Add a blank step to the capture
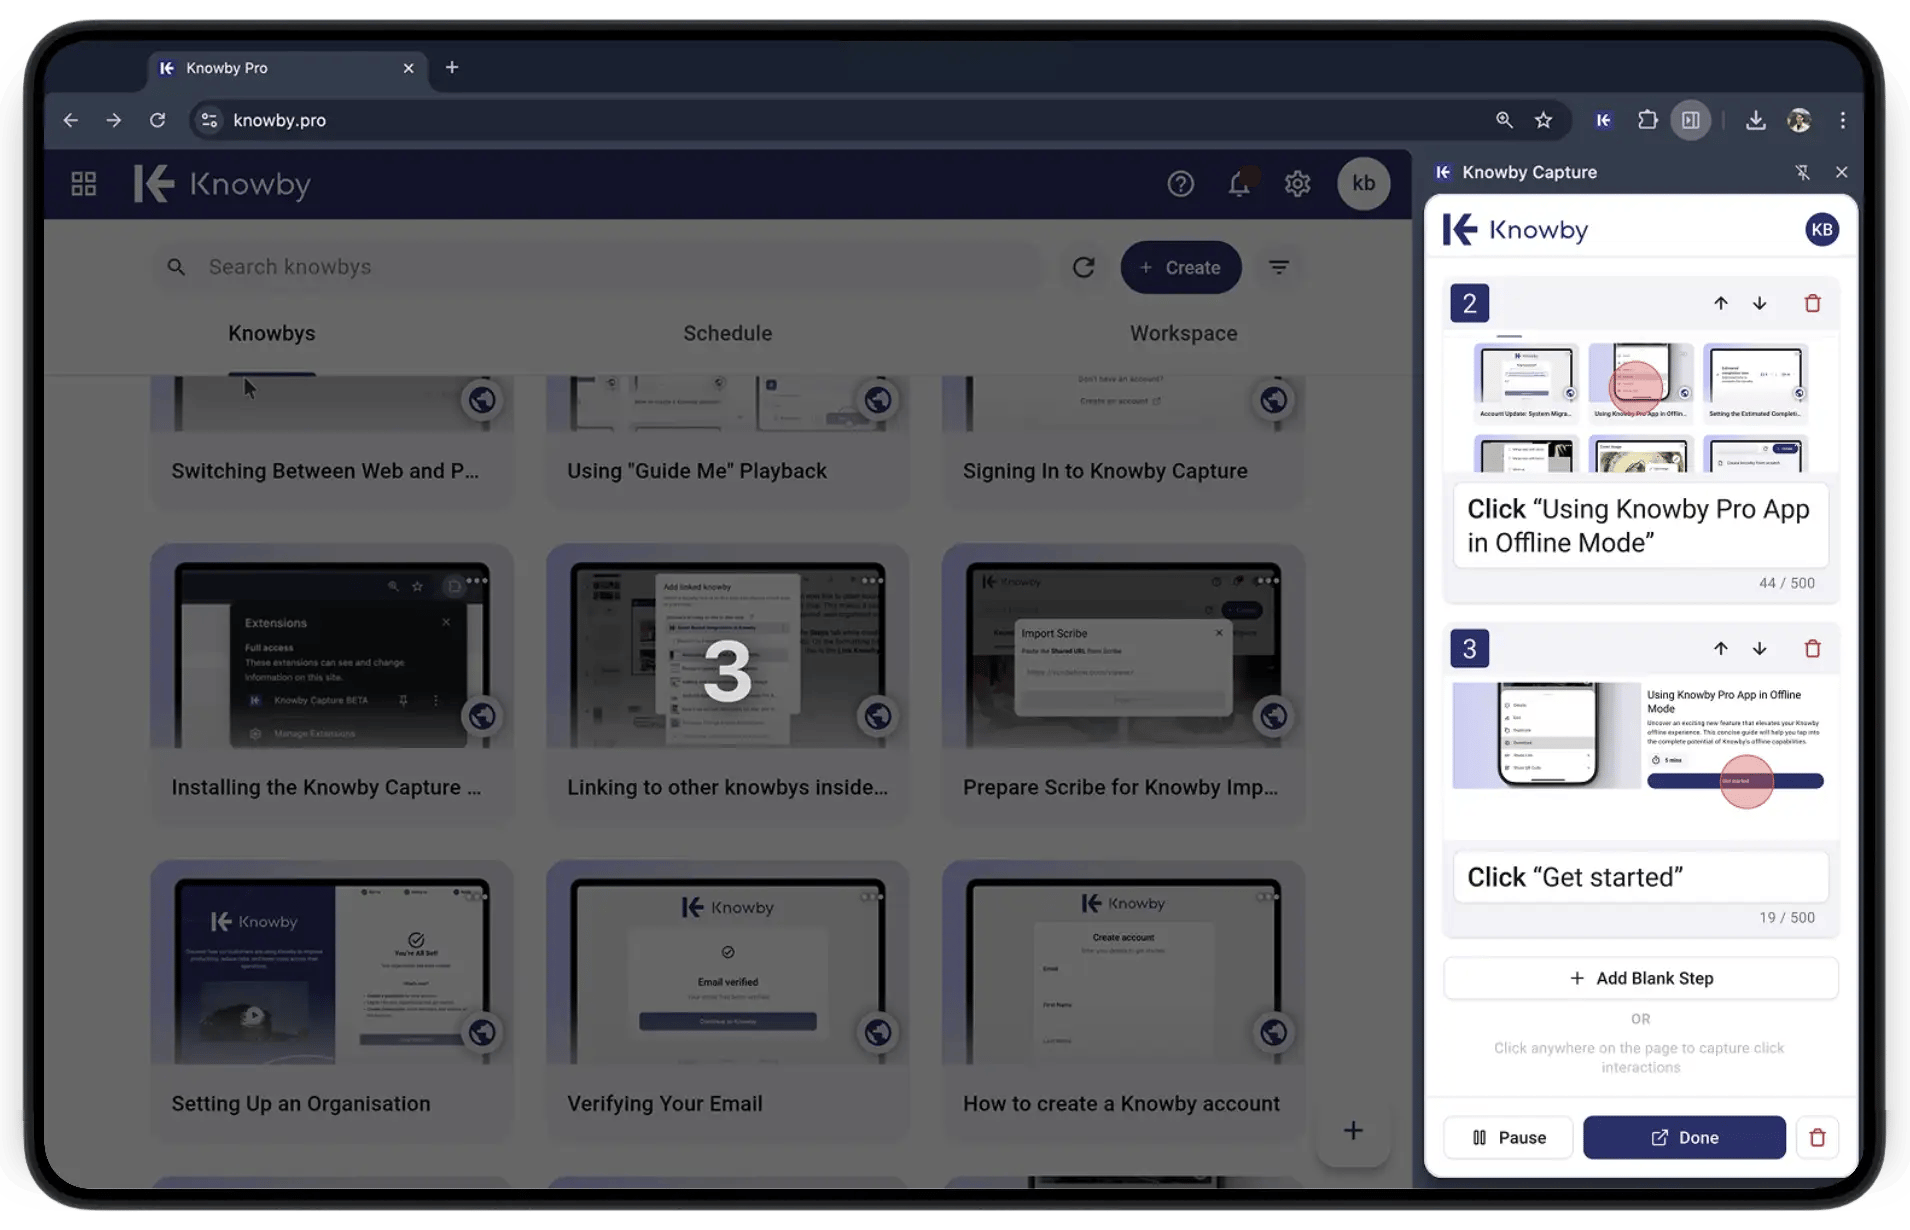Screen dimensions: 1910x1230 pos(1640,978)
